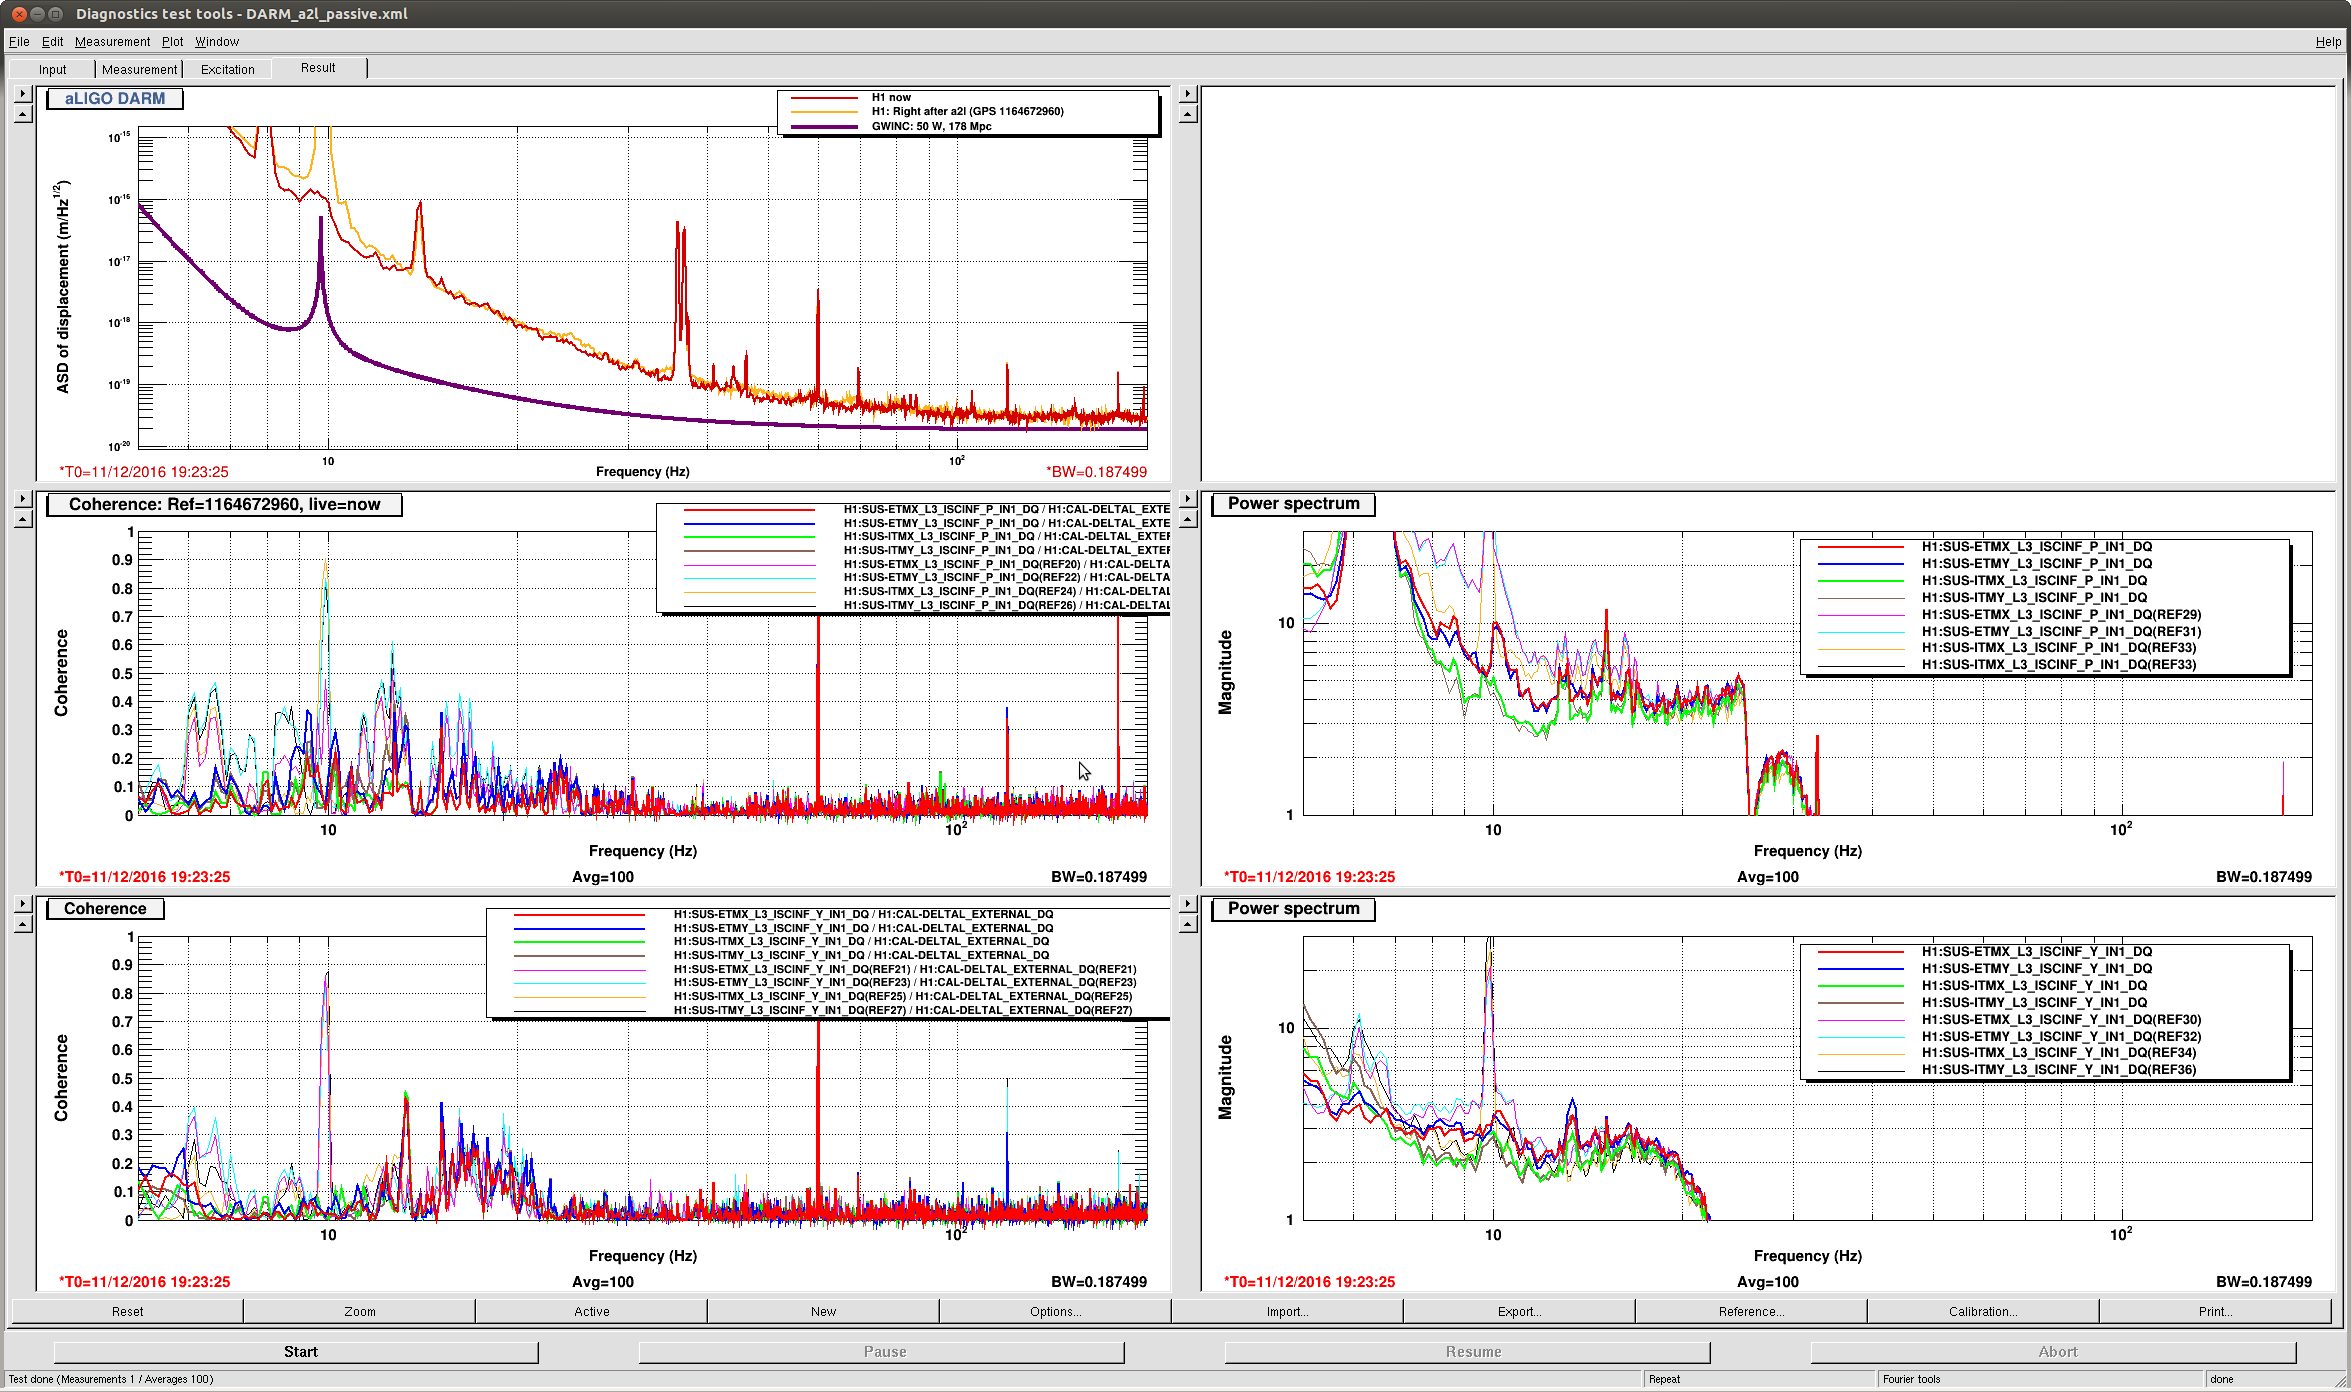The width and height of the screenshot is (2351, 1392).
Task: Select the Result tab
Action: pyautogui.click(x=318, y=68)
